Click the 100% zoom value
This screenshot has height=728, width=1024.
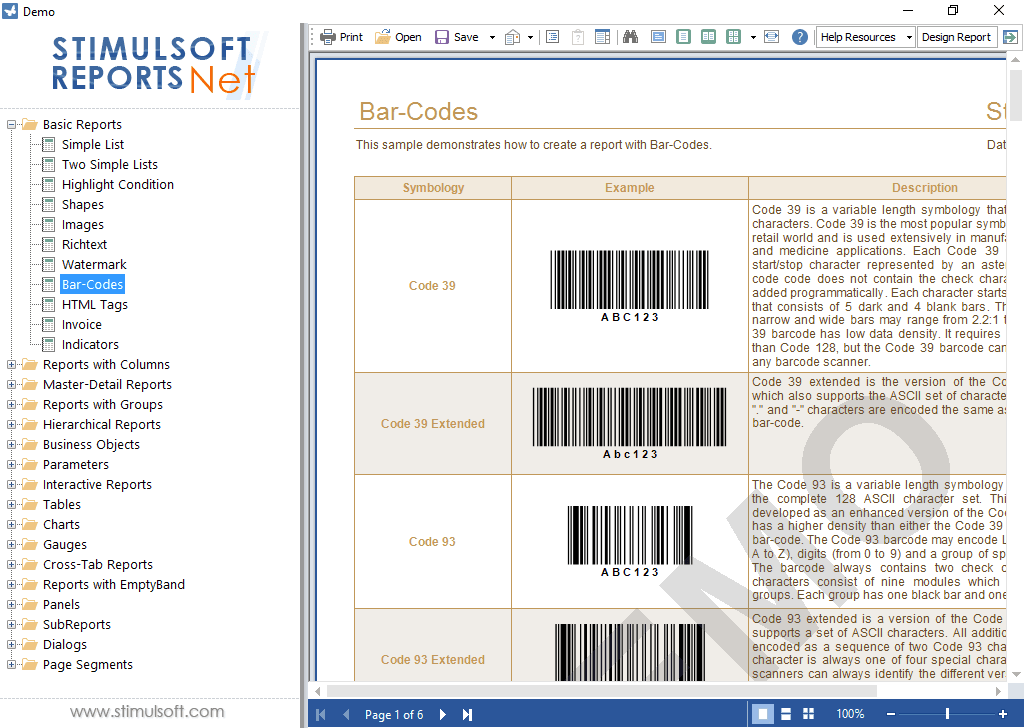850,714
